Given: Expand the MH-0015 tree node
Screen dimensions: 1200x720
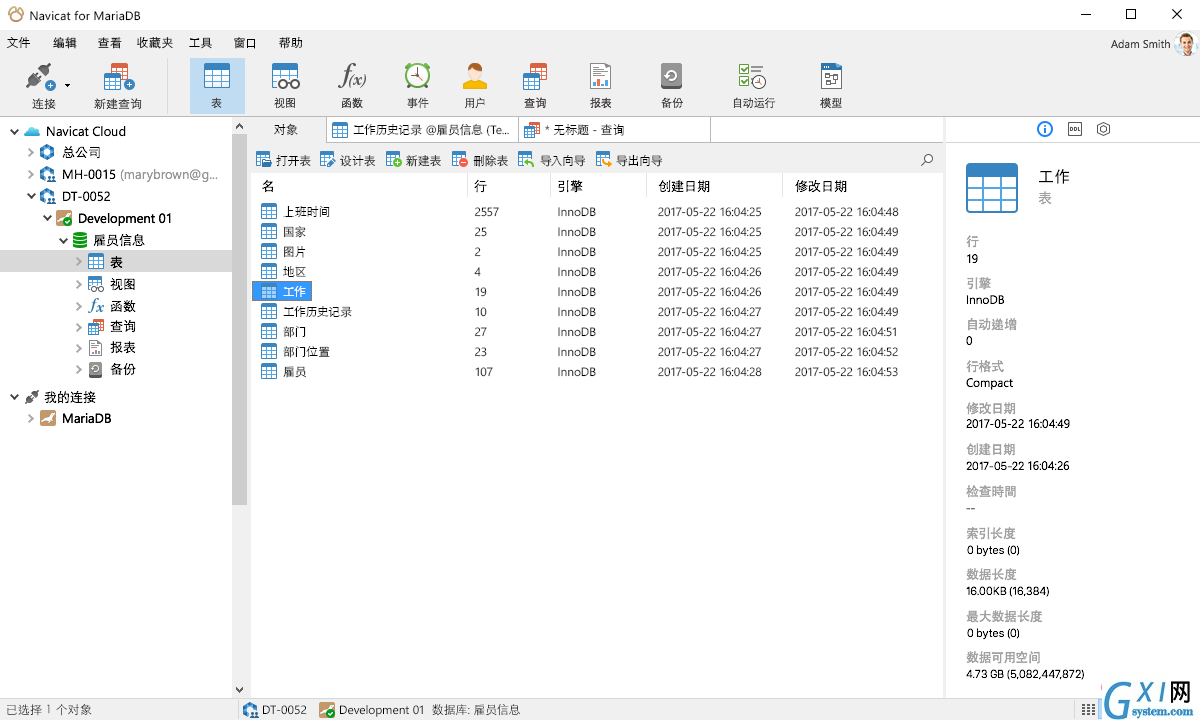Looking at the screenshot, I should tap(31, 174).
